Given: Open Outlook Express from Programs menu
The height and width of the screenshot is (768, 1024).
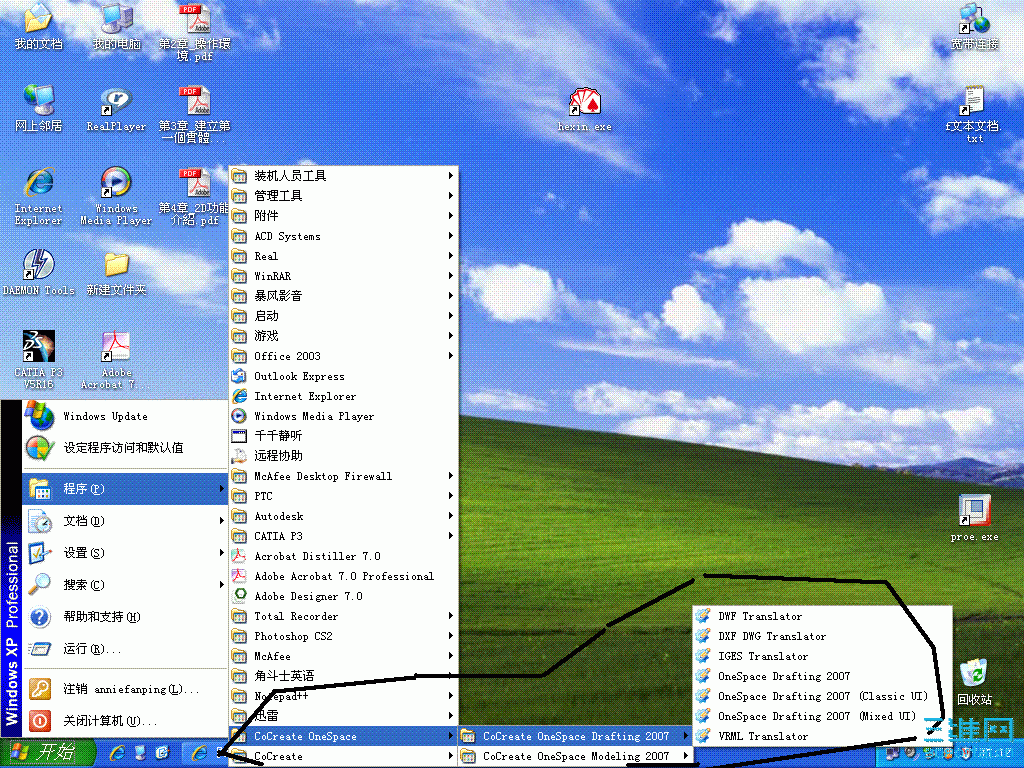Looking at the screenshot, I should pos(295,375).
